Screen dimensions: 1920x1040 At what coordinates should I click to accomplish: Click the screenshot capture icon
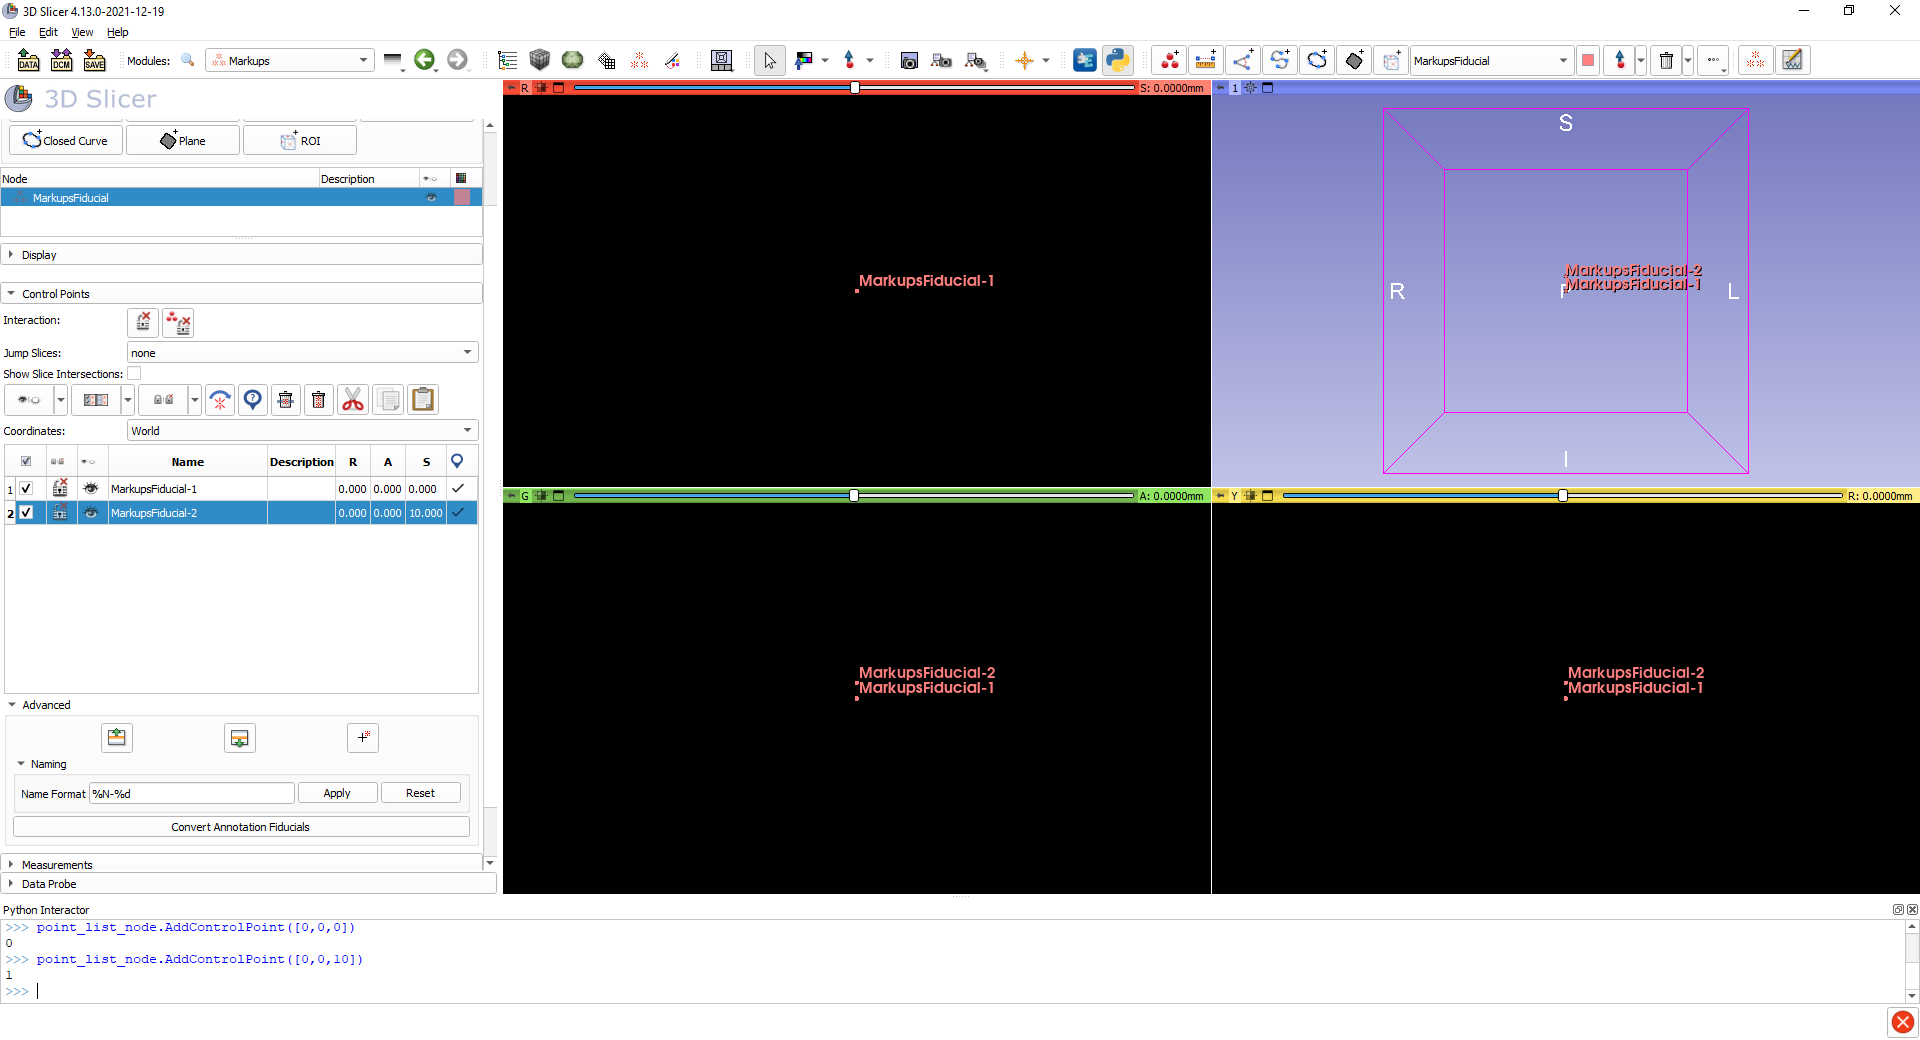pos(909,60)
